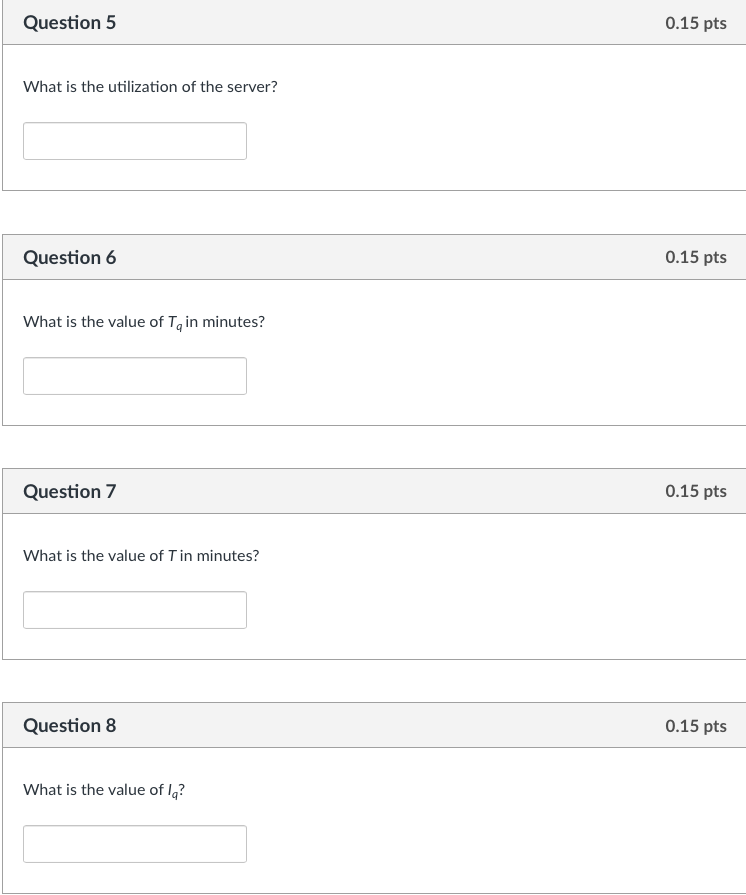Click the Tq question prompt text
This screenshot has width=746, height=895.
(x=144, y=321)
